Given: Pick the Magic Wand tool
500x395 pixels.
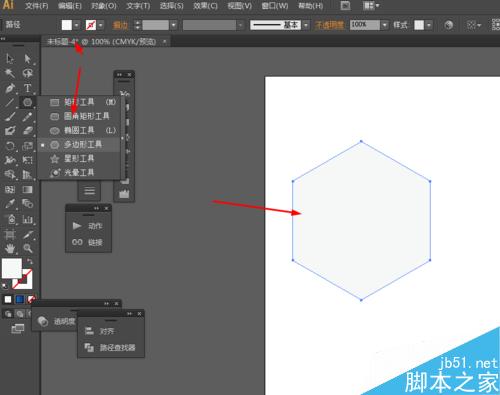Looking at the screenshot, I should click(10, 73).
